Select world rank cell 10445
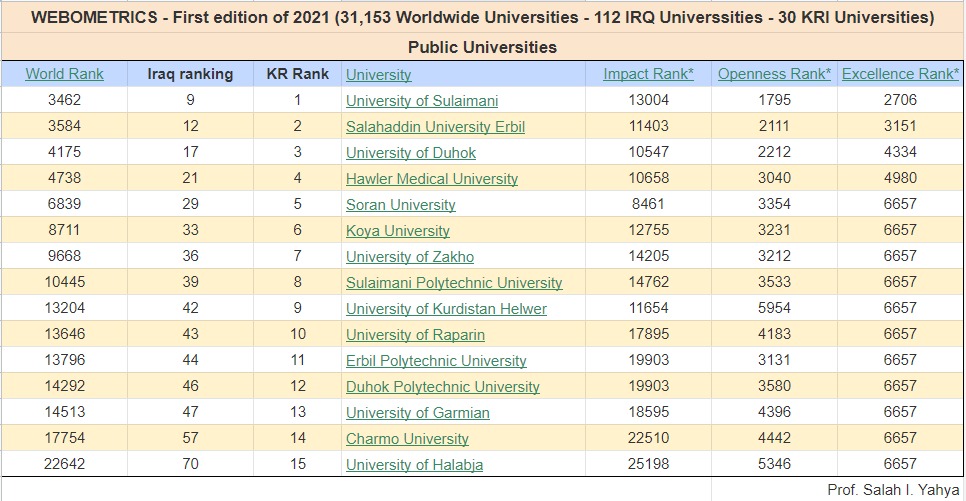The width and height of the screenshot is (966, 501). (x=64, y=282)
